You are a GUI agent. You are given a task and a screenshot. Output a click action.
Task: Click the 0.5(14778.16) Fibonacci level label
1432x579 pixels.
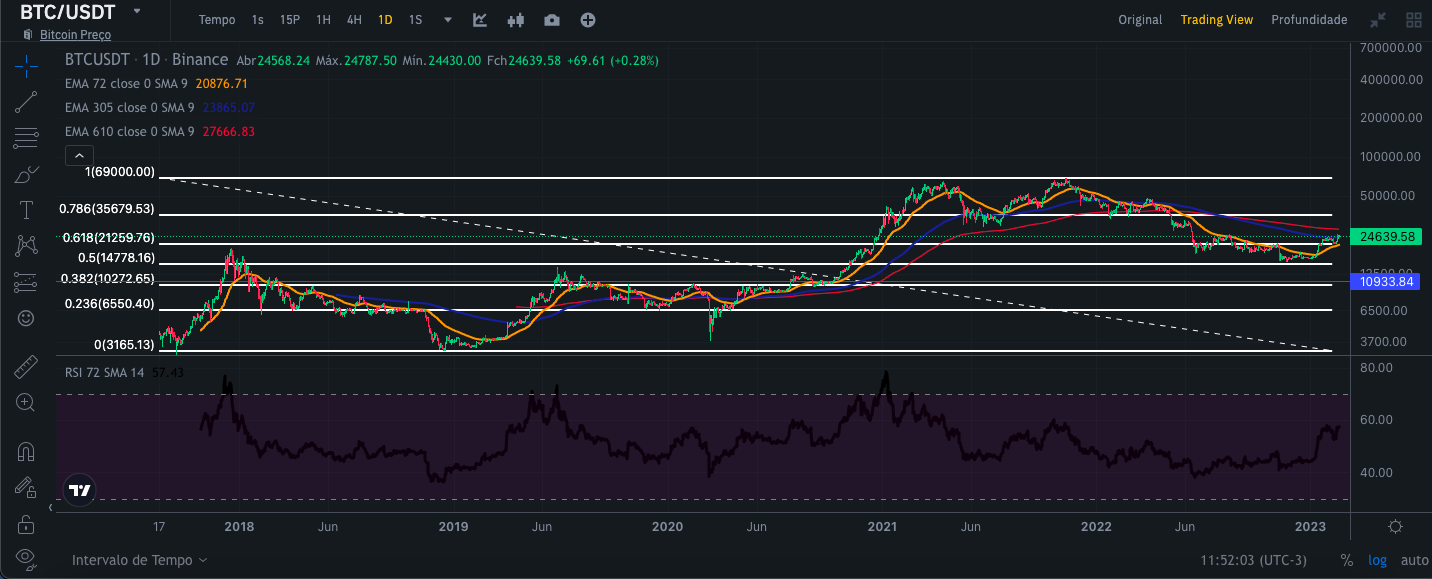117,257
